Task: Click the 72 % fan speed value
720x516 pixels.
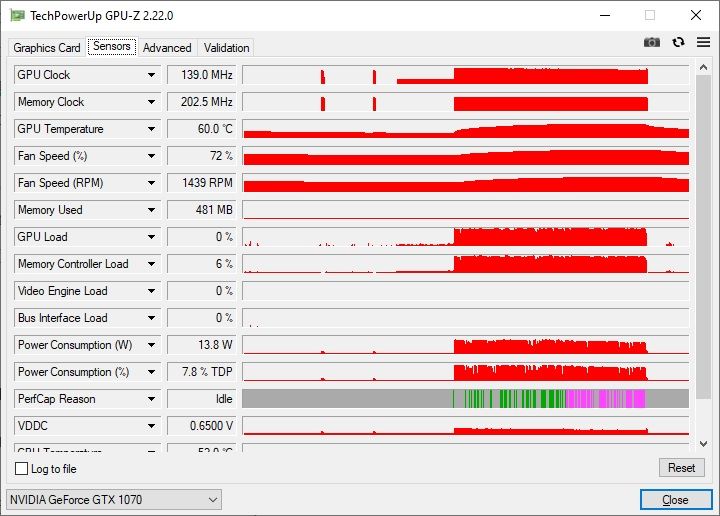Action: [x=202, y=156]
